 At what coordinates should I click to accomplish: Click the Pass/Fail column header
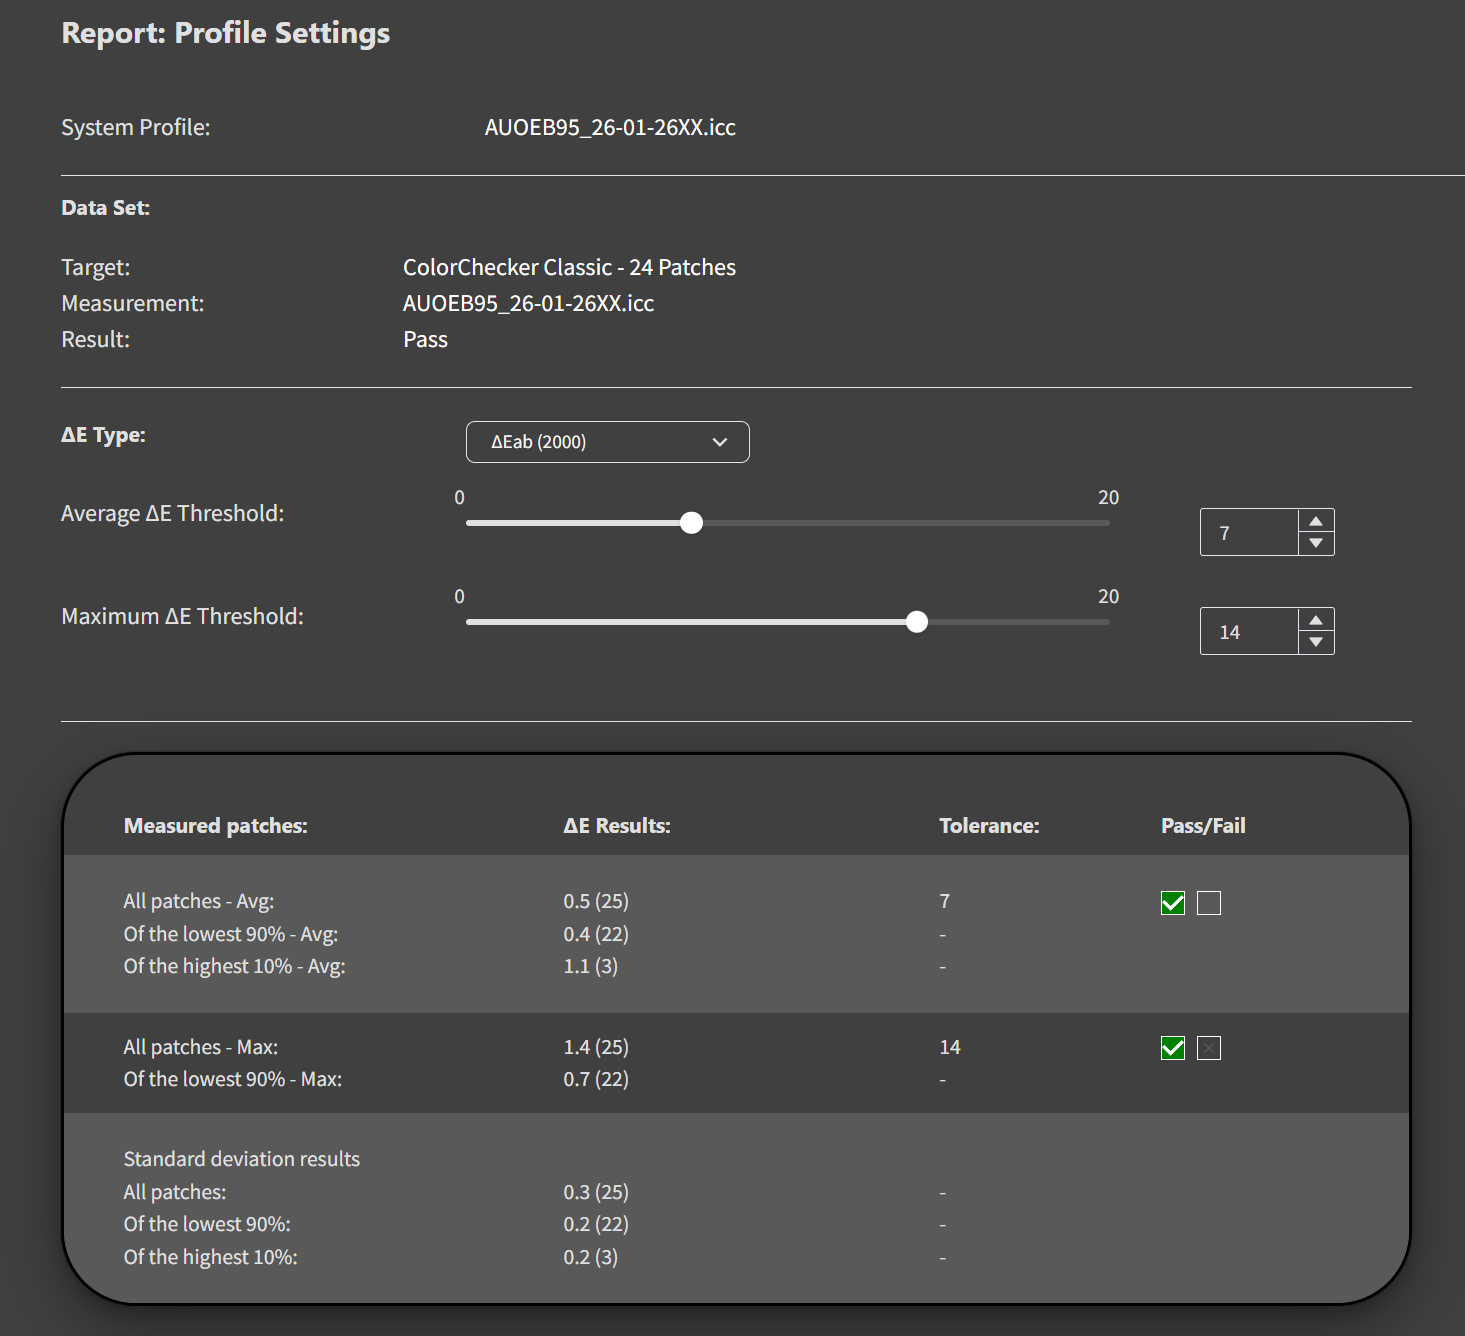pyautogui.click(x=1203, y=826)
